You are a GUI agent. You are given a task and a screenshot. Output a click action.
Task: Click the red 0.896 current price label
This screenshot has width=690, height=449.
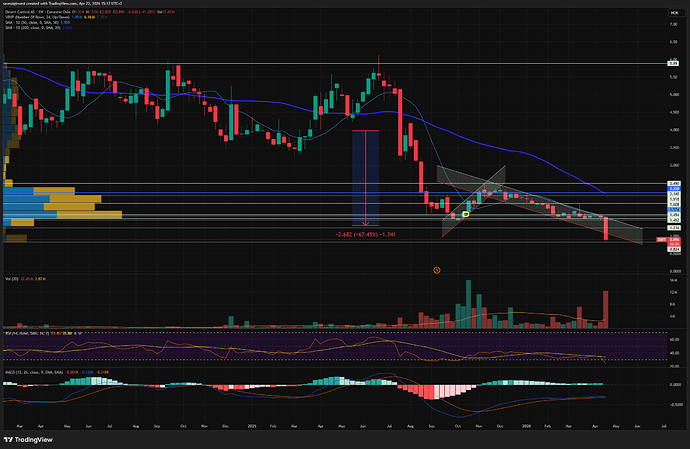tap(674, 239)
